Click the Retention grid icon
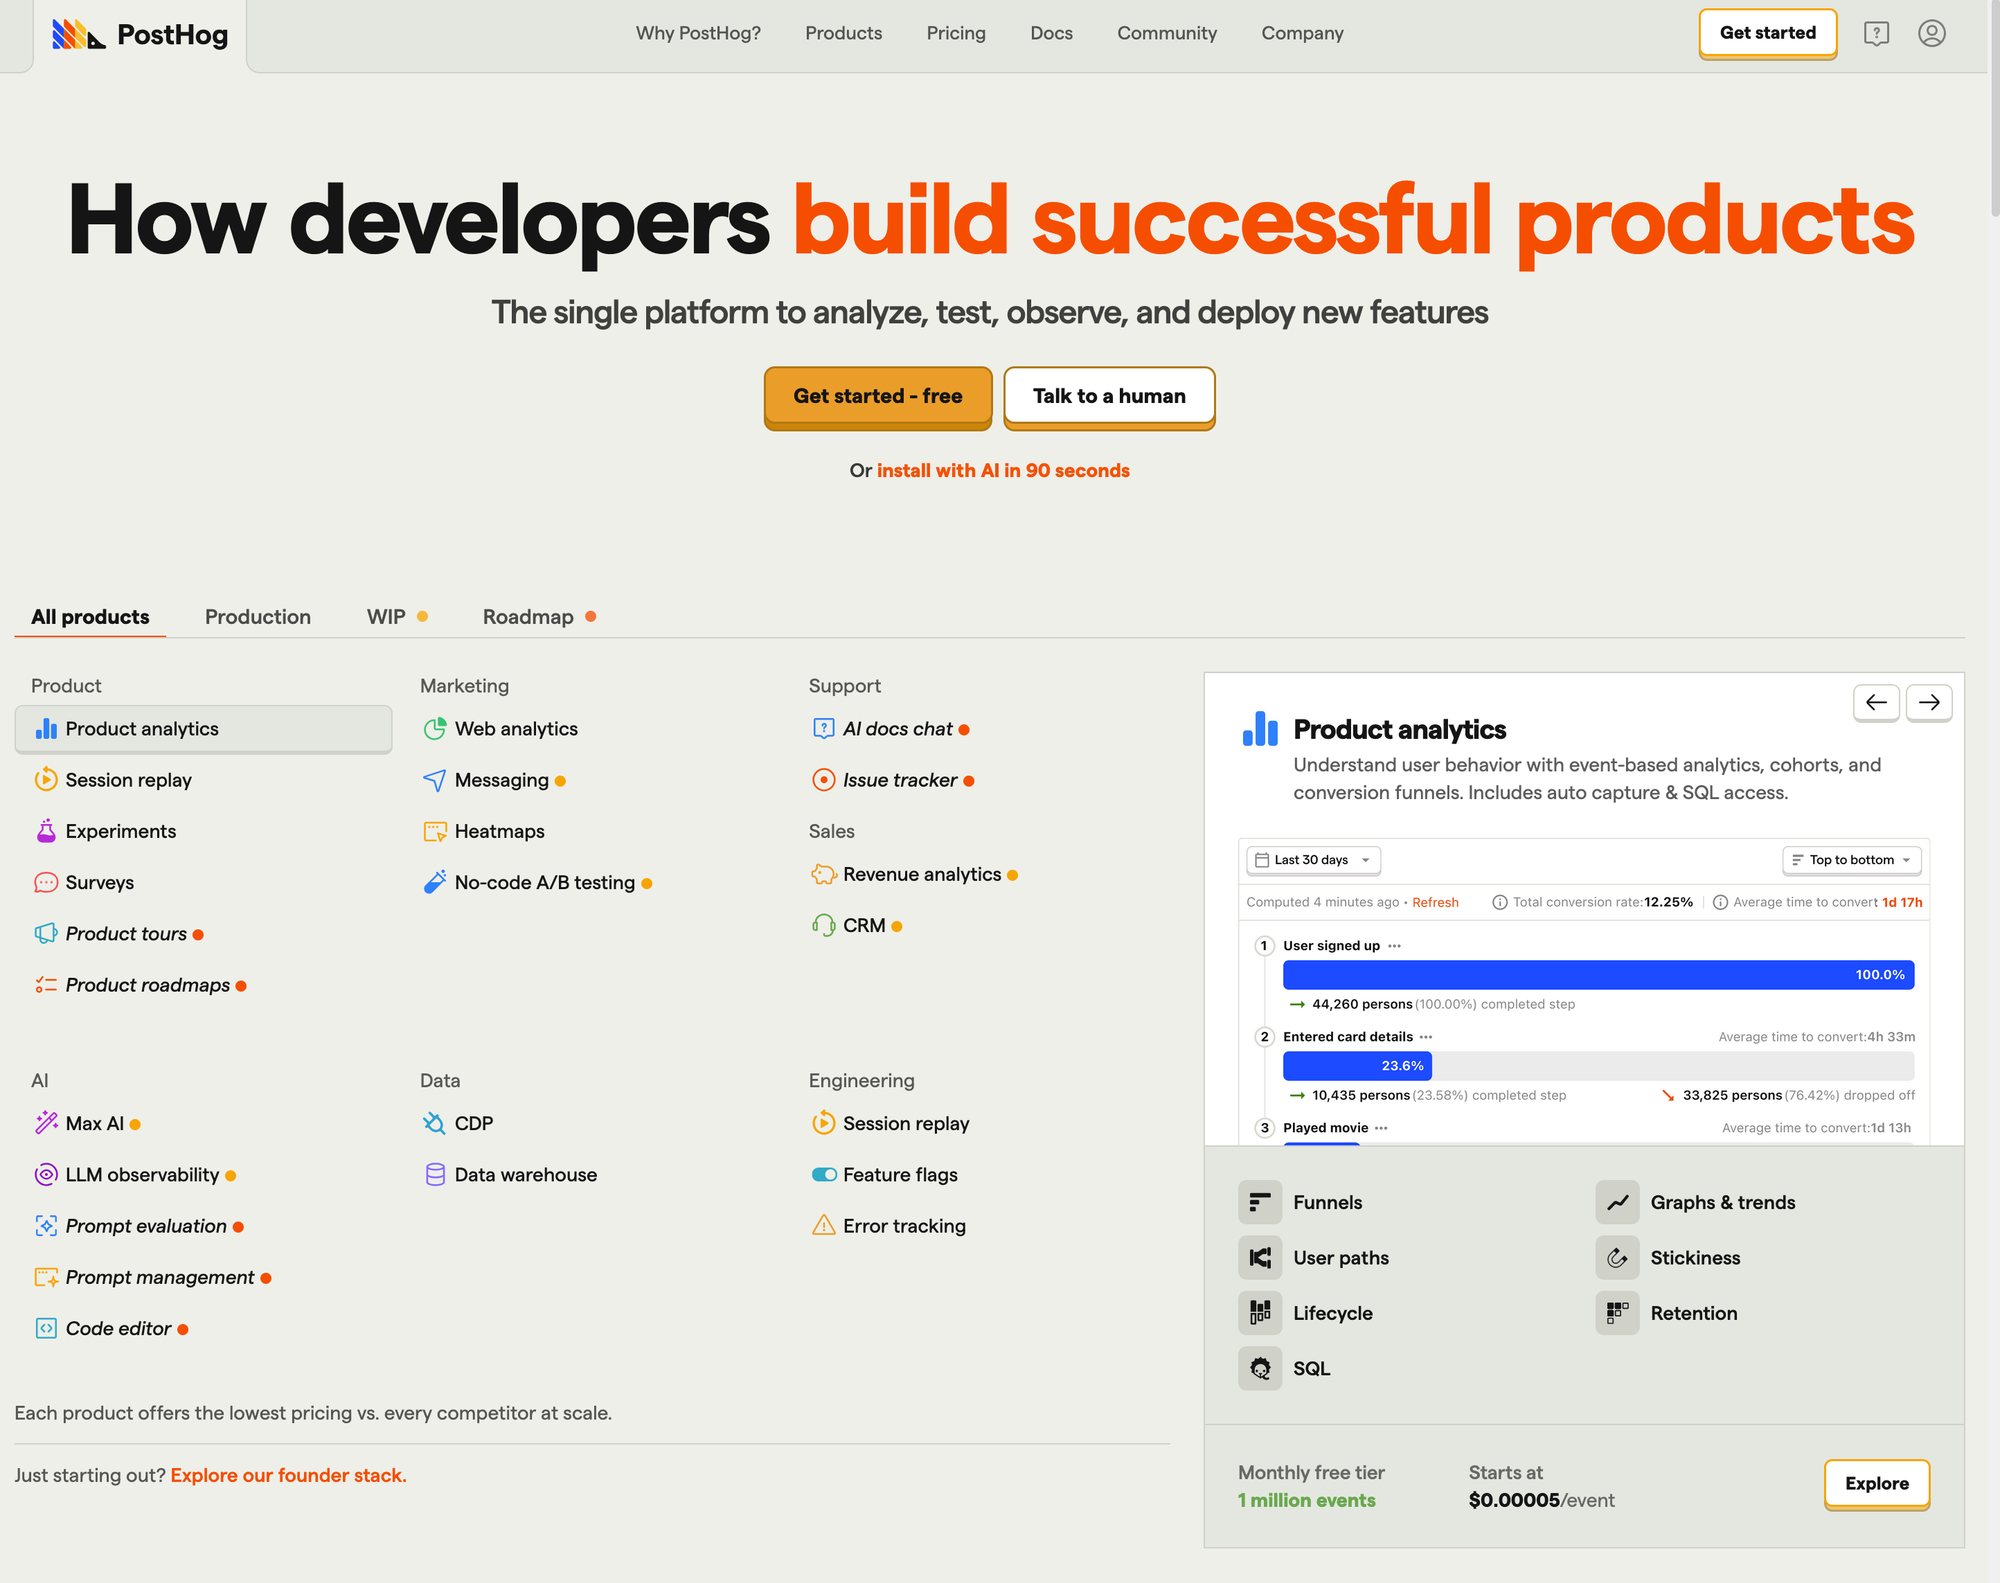 click(1617, 1313)
